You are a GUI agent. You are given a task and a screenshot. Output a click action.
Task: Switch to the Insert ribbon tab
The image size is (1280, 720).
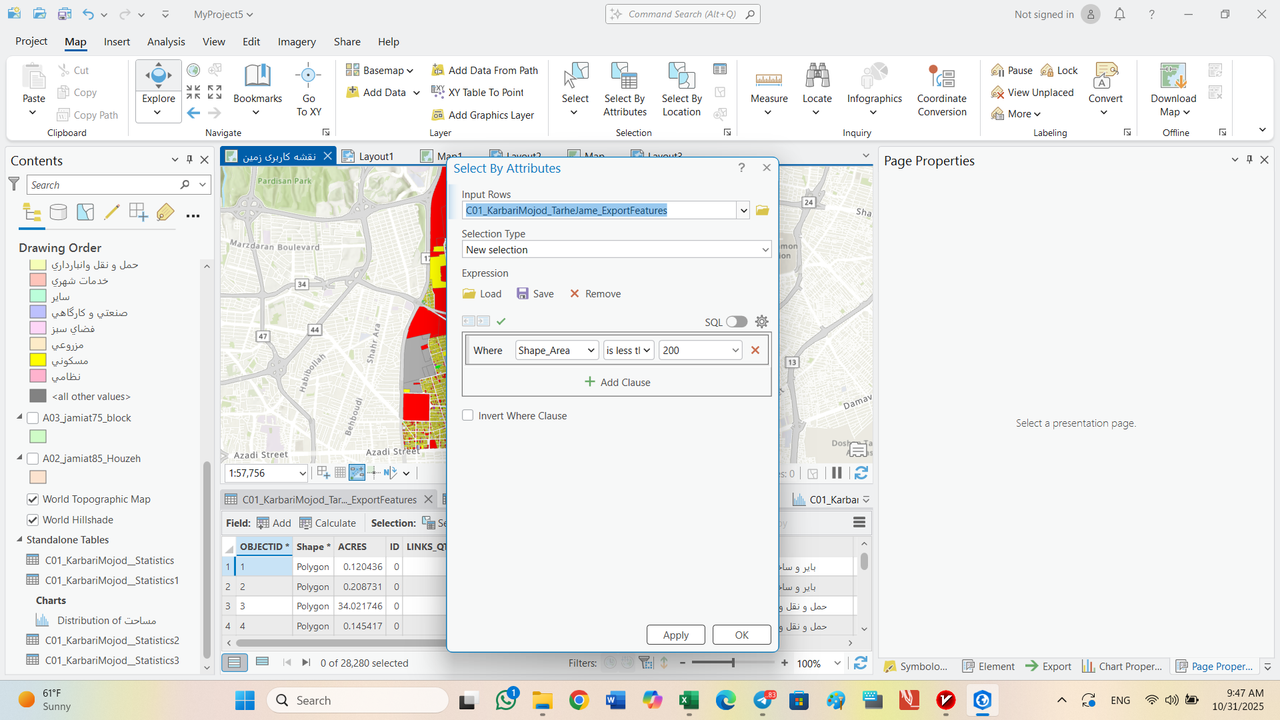coord(117,42)
